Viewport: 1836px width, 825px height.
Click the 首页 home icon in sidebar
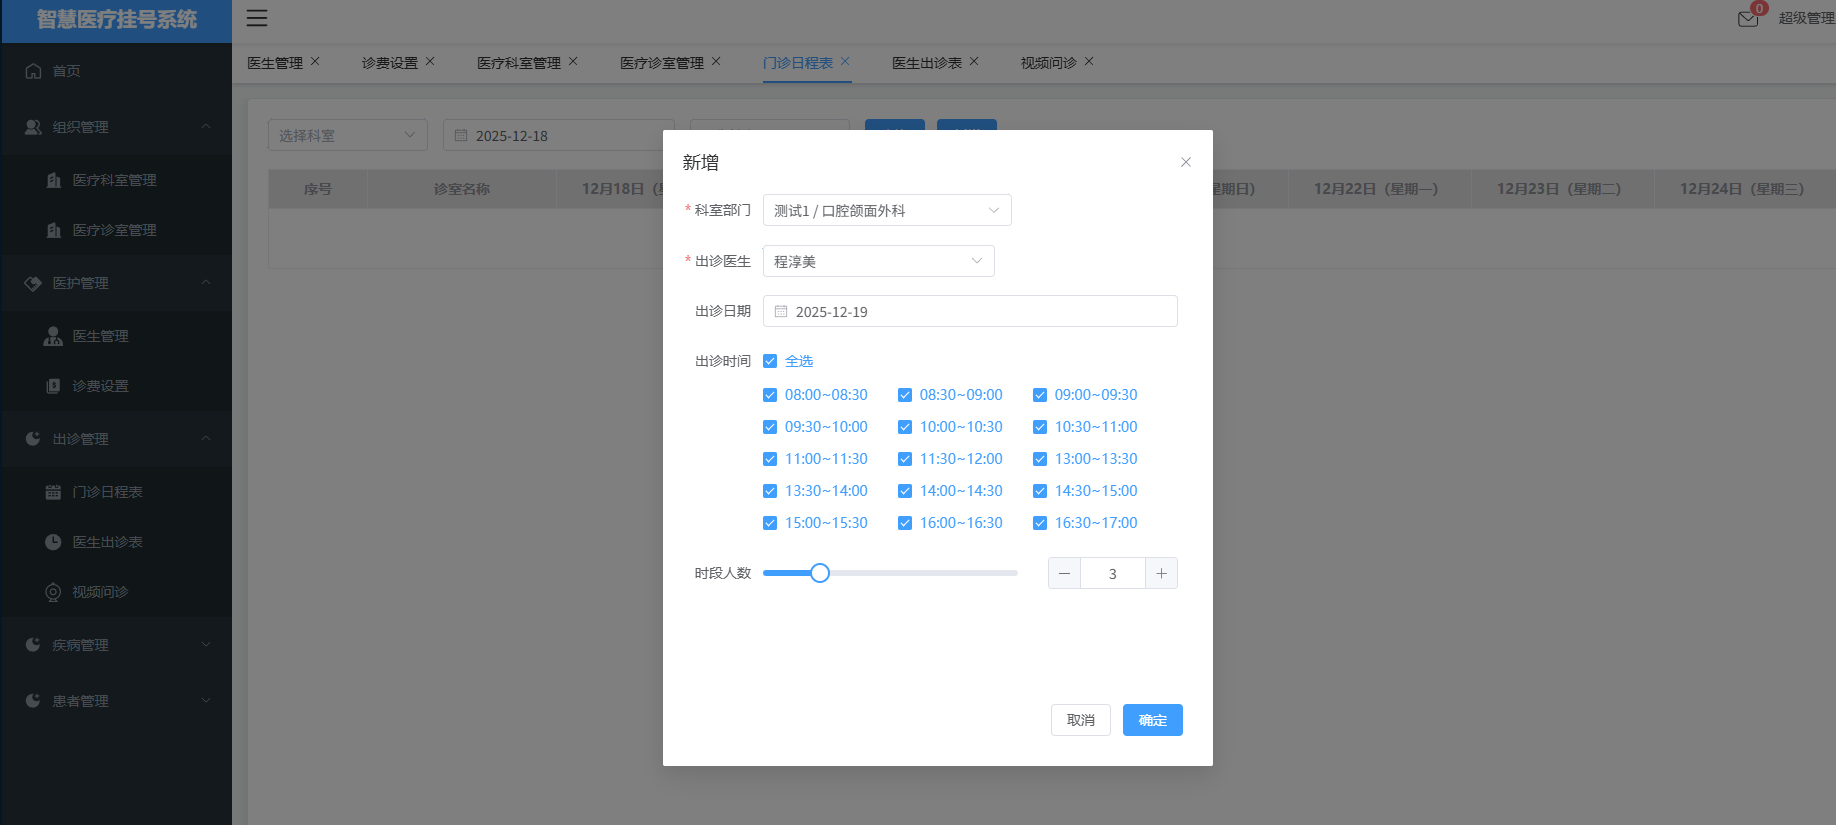(x=33, y=71)
